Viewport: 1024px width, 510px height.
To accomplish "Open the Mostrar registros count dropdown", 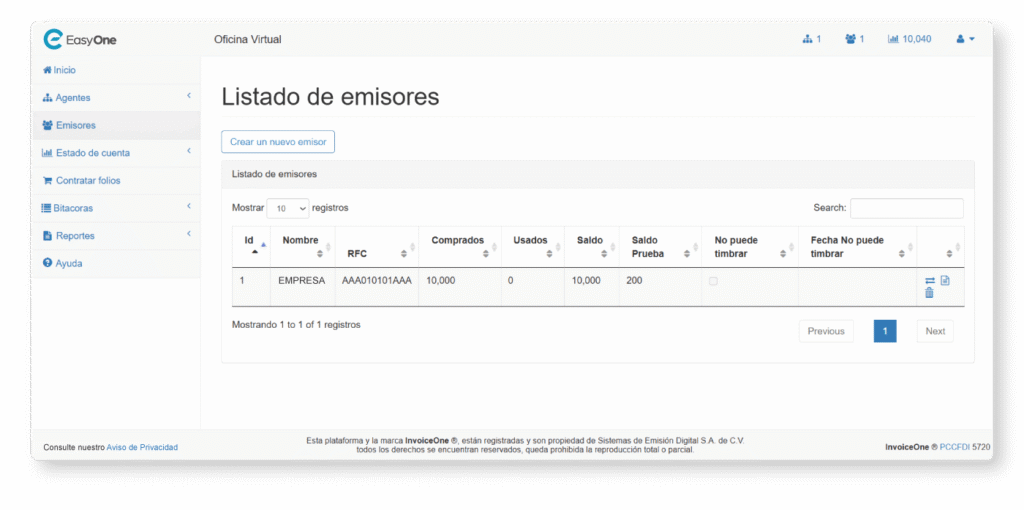I will tap(288, 208).
